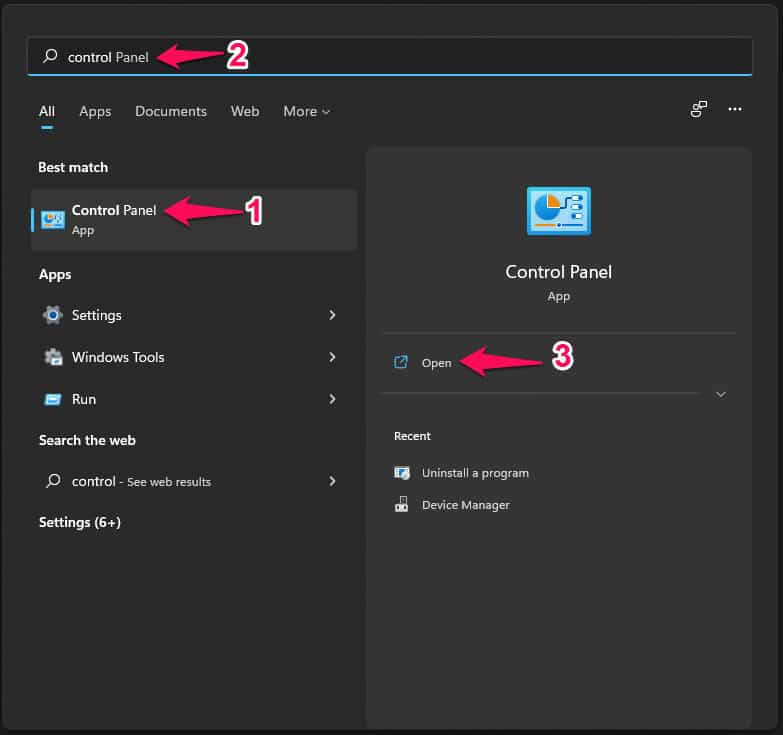Click the search across devices icon
Screen dimensions: 783x735
click(x=699, y=109)
